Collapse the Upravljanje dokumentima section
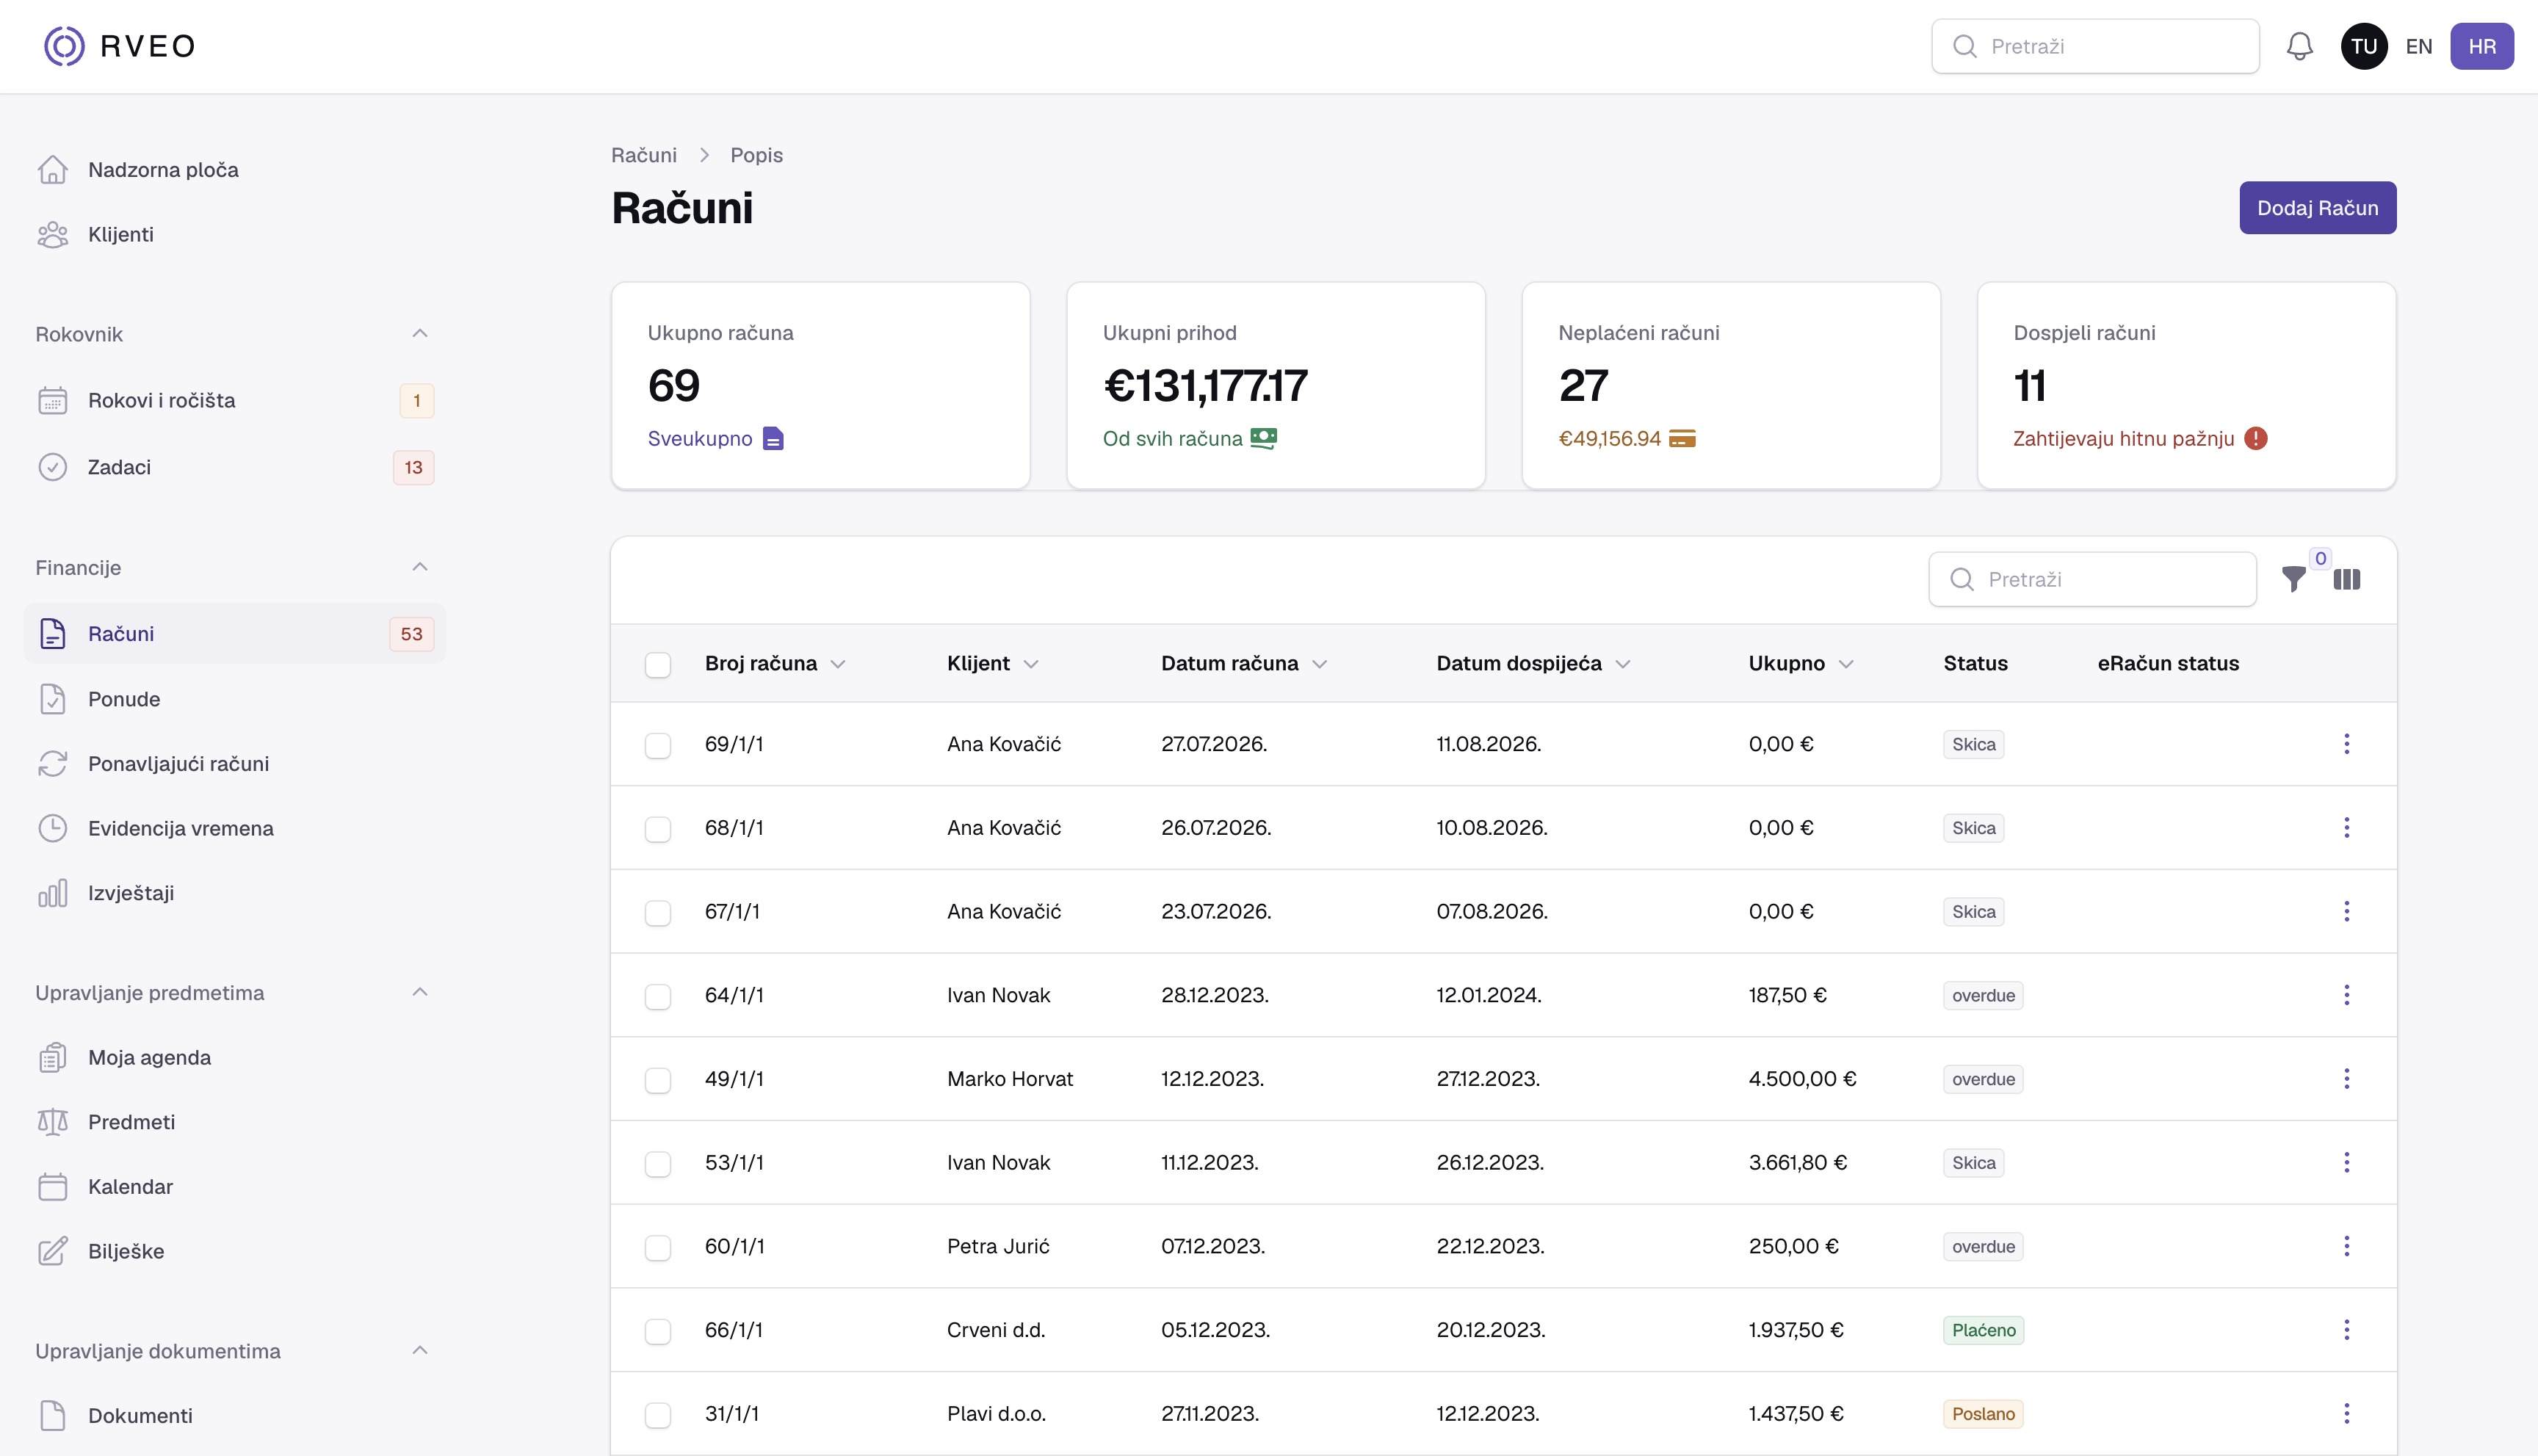The width and height of the screenshot is (2538, 1456). [x=420, y=1350]
